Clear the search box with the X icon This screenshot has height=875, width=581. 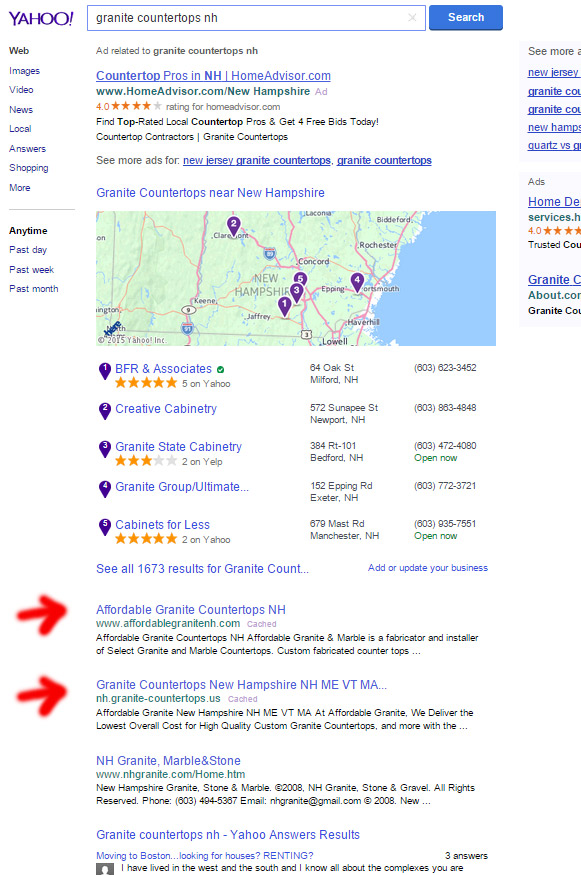click(412, 18)
